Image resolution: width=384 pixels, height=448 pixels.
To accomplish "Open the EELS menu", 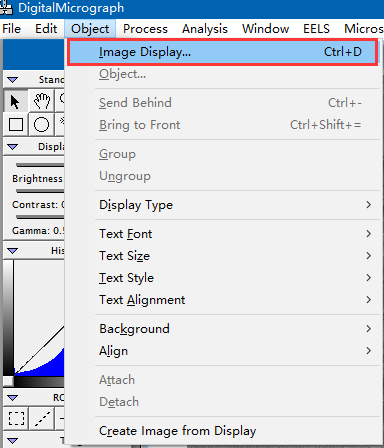I will click(316, 29).
